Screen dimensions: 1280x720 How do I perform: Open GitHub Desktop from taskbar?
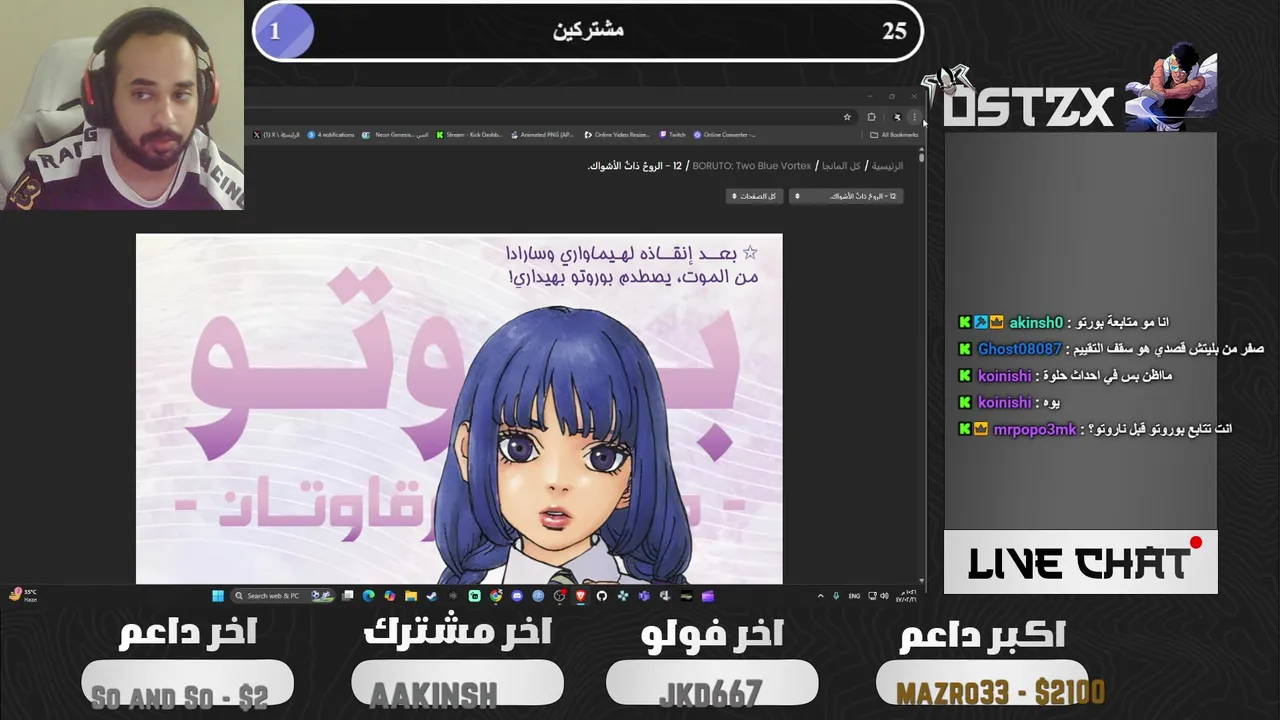click(x=601, y=596)
